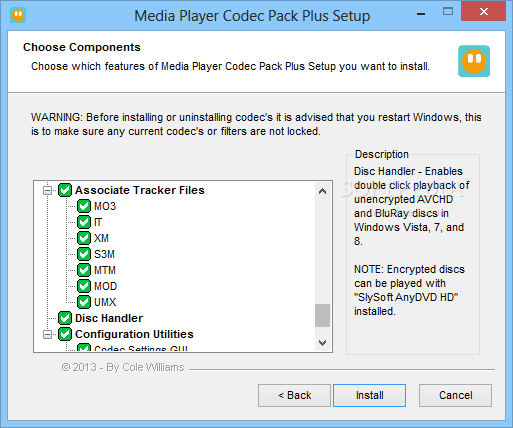Screen dimensions: 513x428
Task: Untick the UMX file type checkbox
Action: [84, 302]
